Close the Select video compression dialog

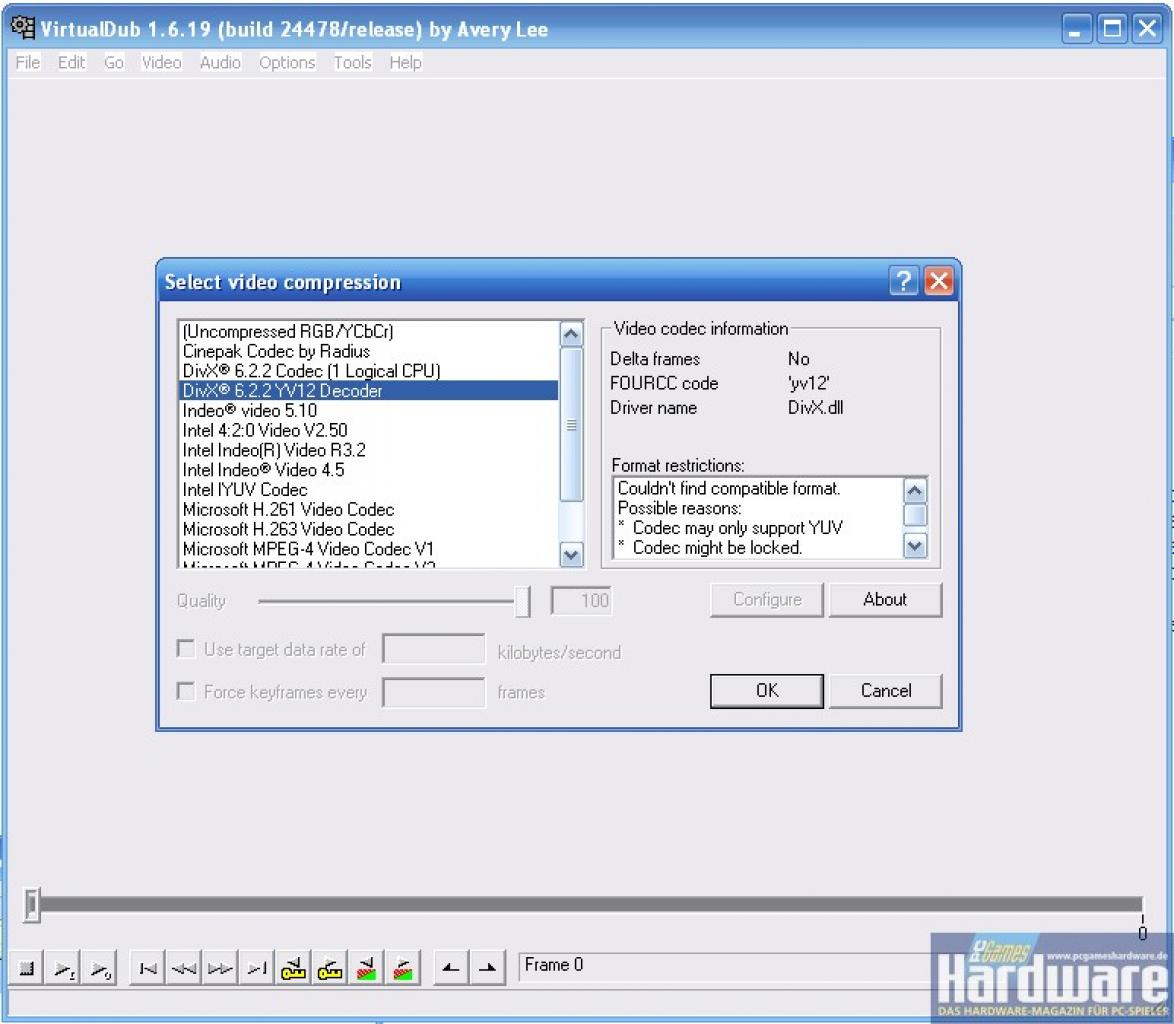pyautogui.click(x=939, y=281)
